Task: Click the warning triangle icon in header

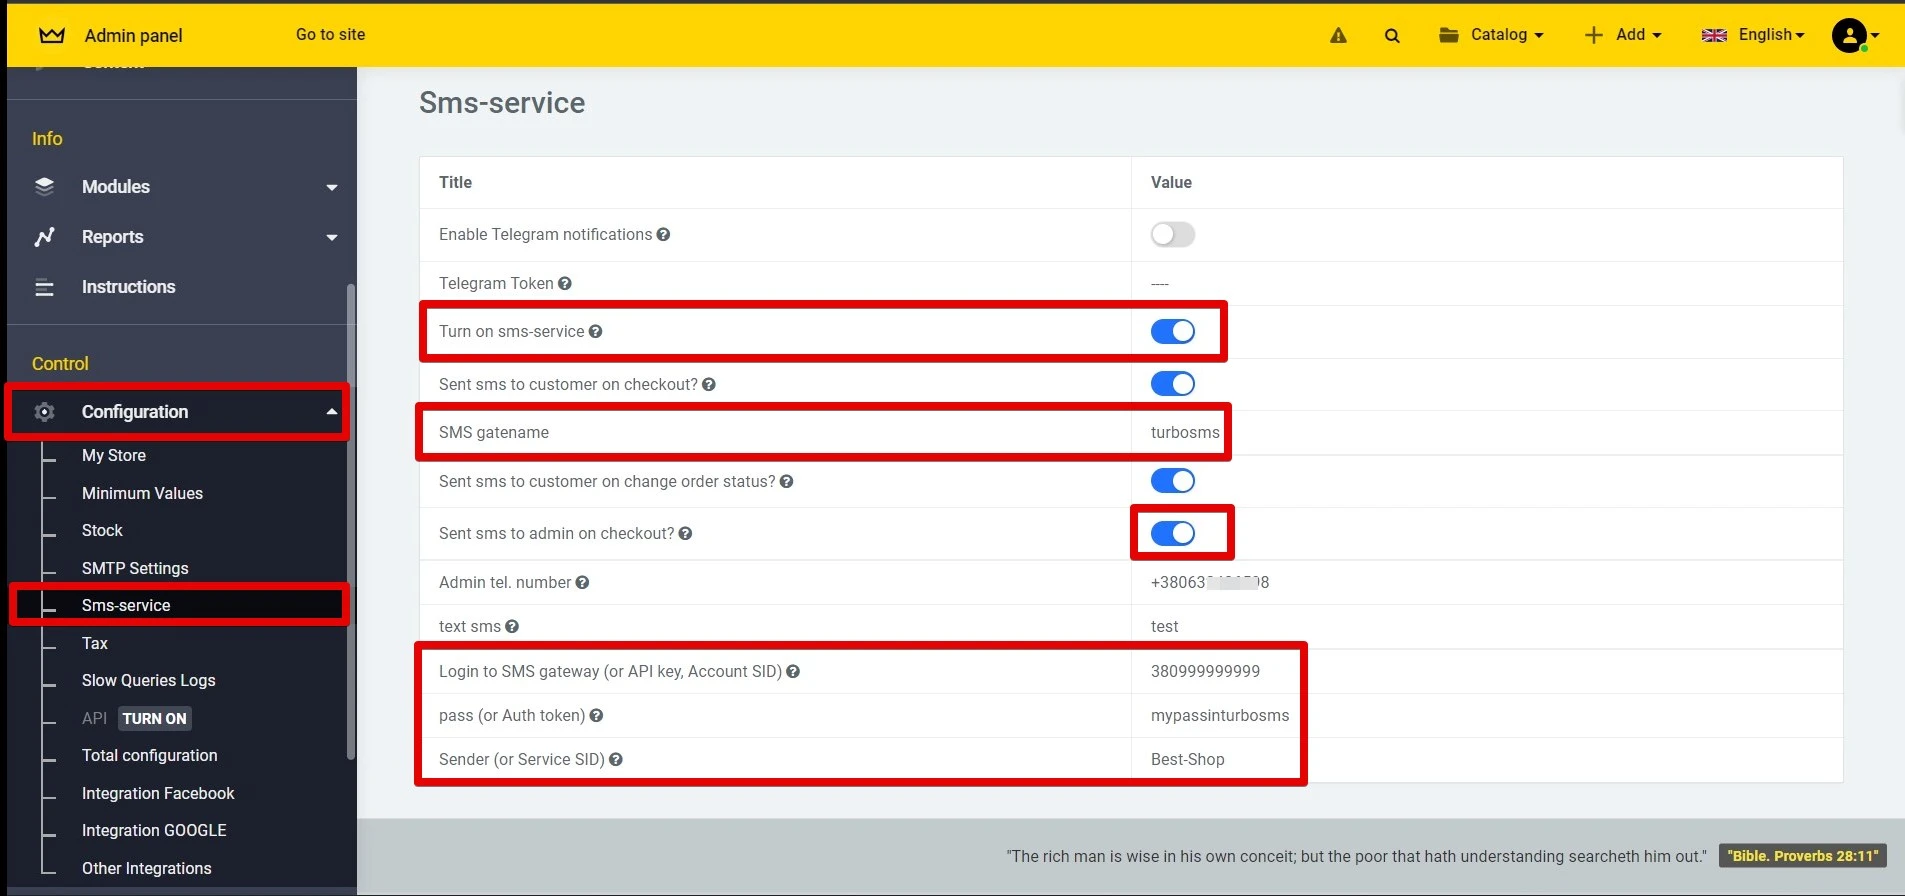Action: (1338, 36)
